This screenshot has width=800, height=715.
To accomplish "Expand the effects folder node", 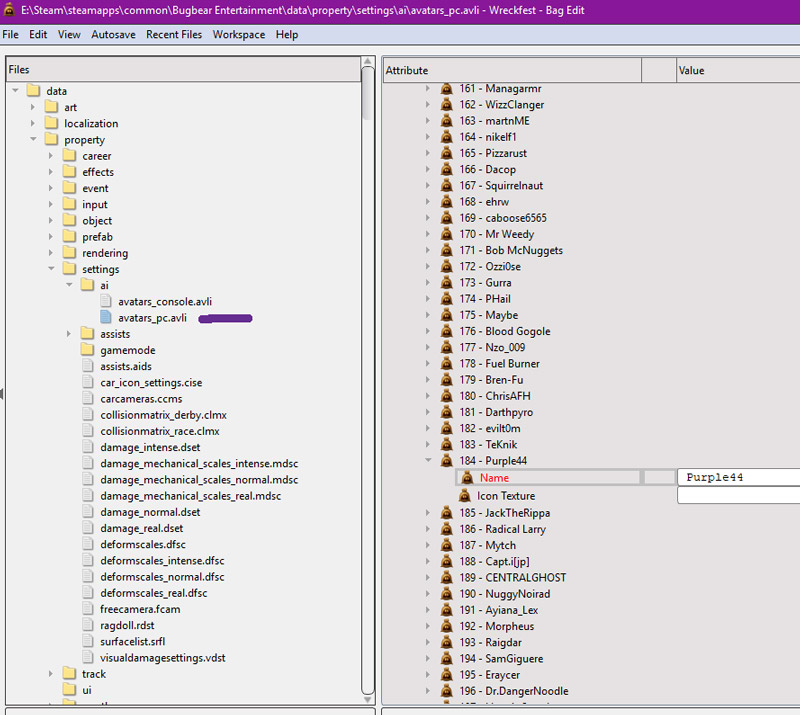I will click(x=51, y=172).
